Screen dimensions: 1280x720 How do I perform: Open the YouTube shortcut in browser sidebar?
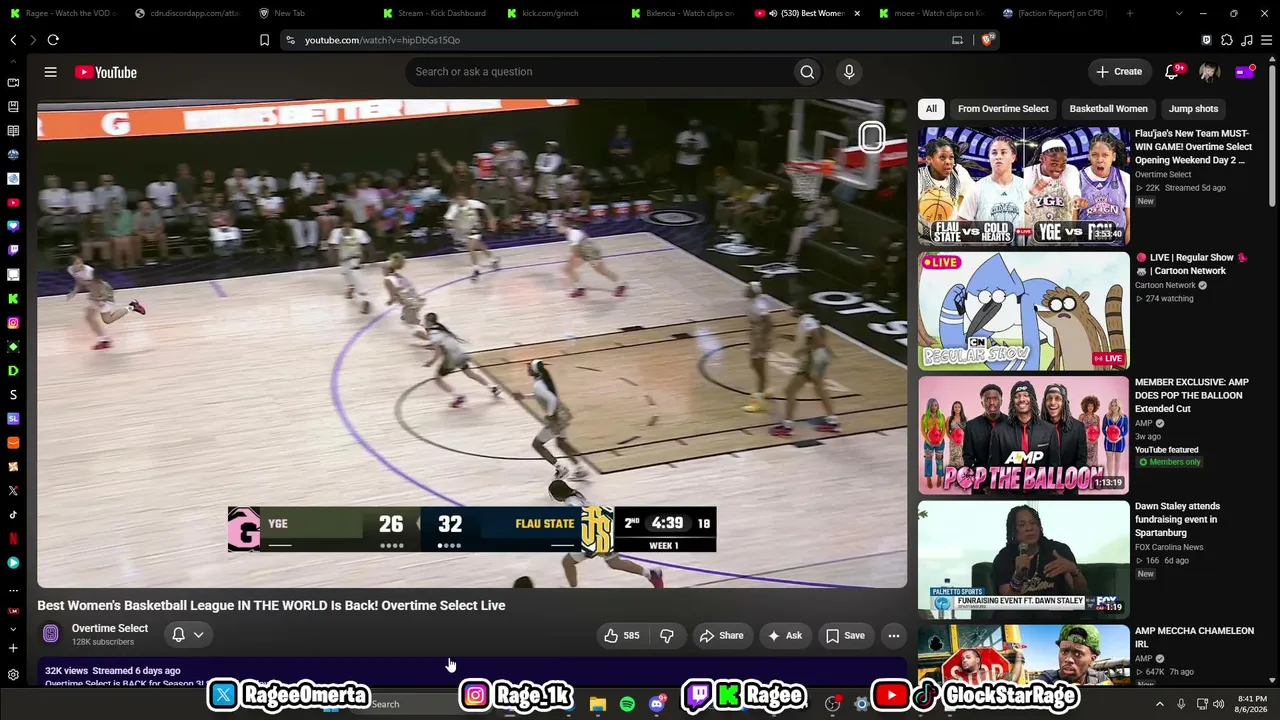click(x=13, y=202)
